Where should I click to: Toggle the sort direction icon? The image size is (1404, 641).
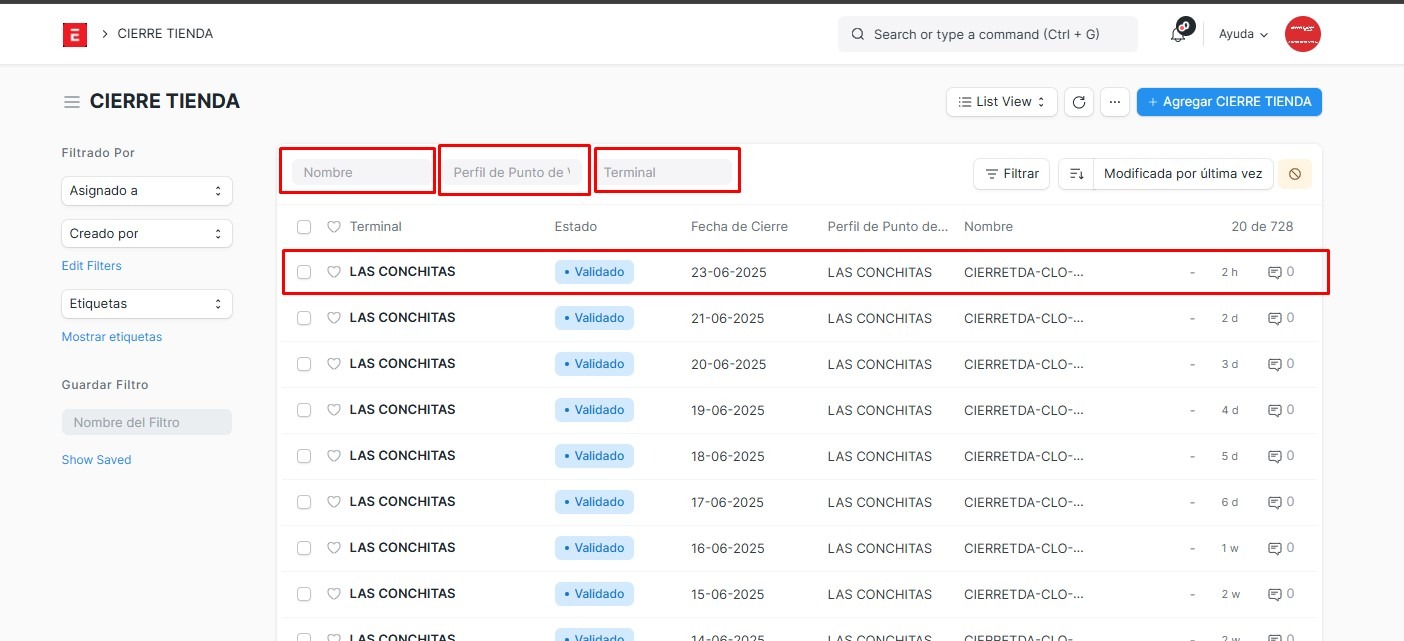pos(1076,174)
